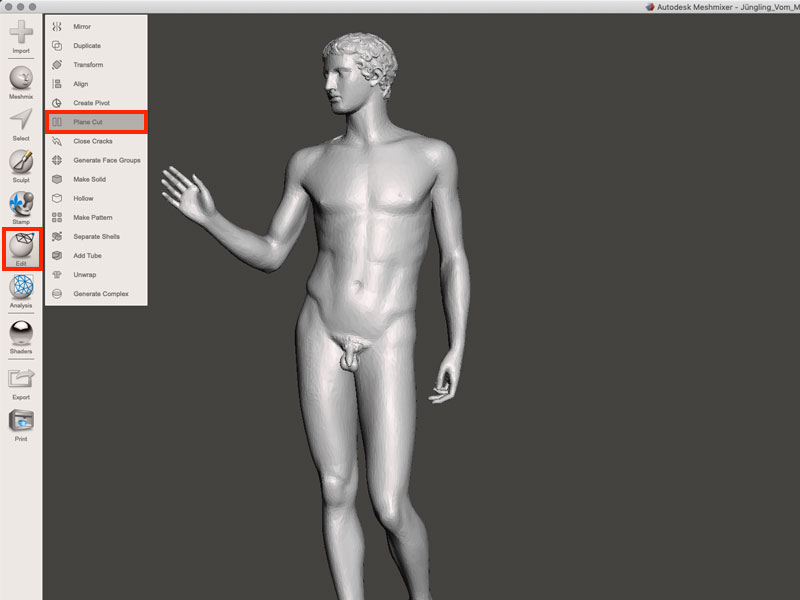Screen dimensions: 800x600
Task: Select the Hollow option
Action: pyautogui.click(x=83, y=198)
